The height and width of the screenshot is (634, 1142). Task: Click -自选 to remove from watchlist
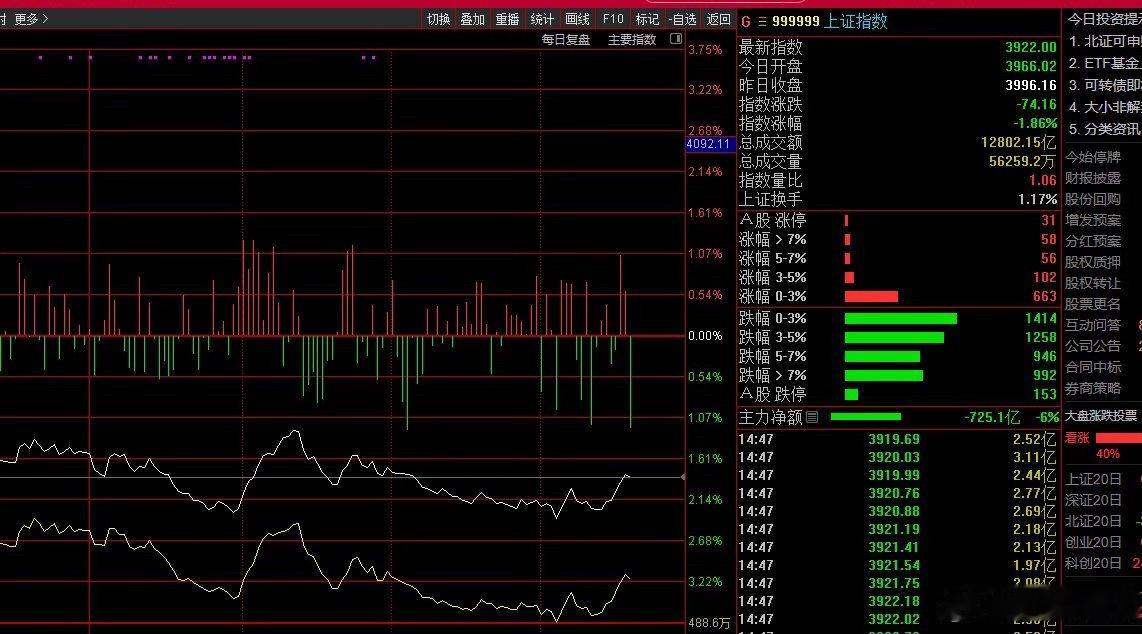[683, 19]
